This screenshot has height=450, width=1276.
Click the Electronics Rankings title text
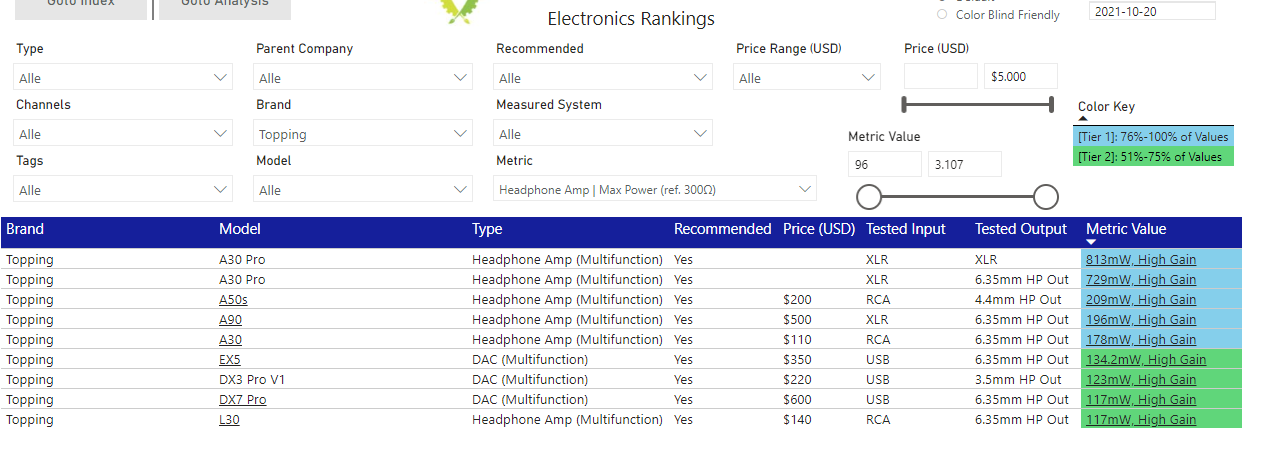click(x=631, y=19)
